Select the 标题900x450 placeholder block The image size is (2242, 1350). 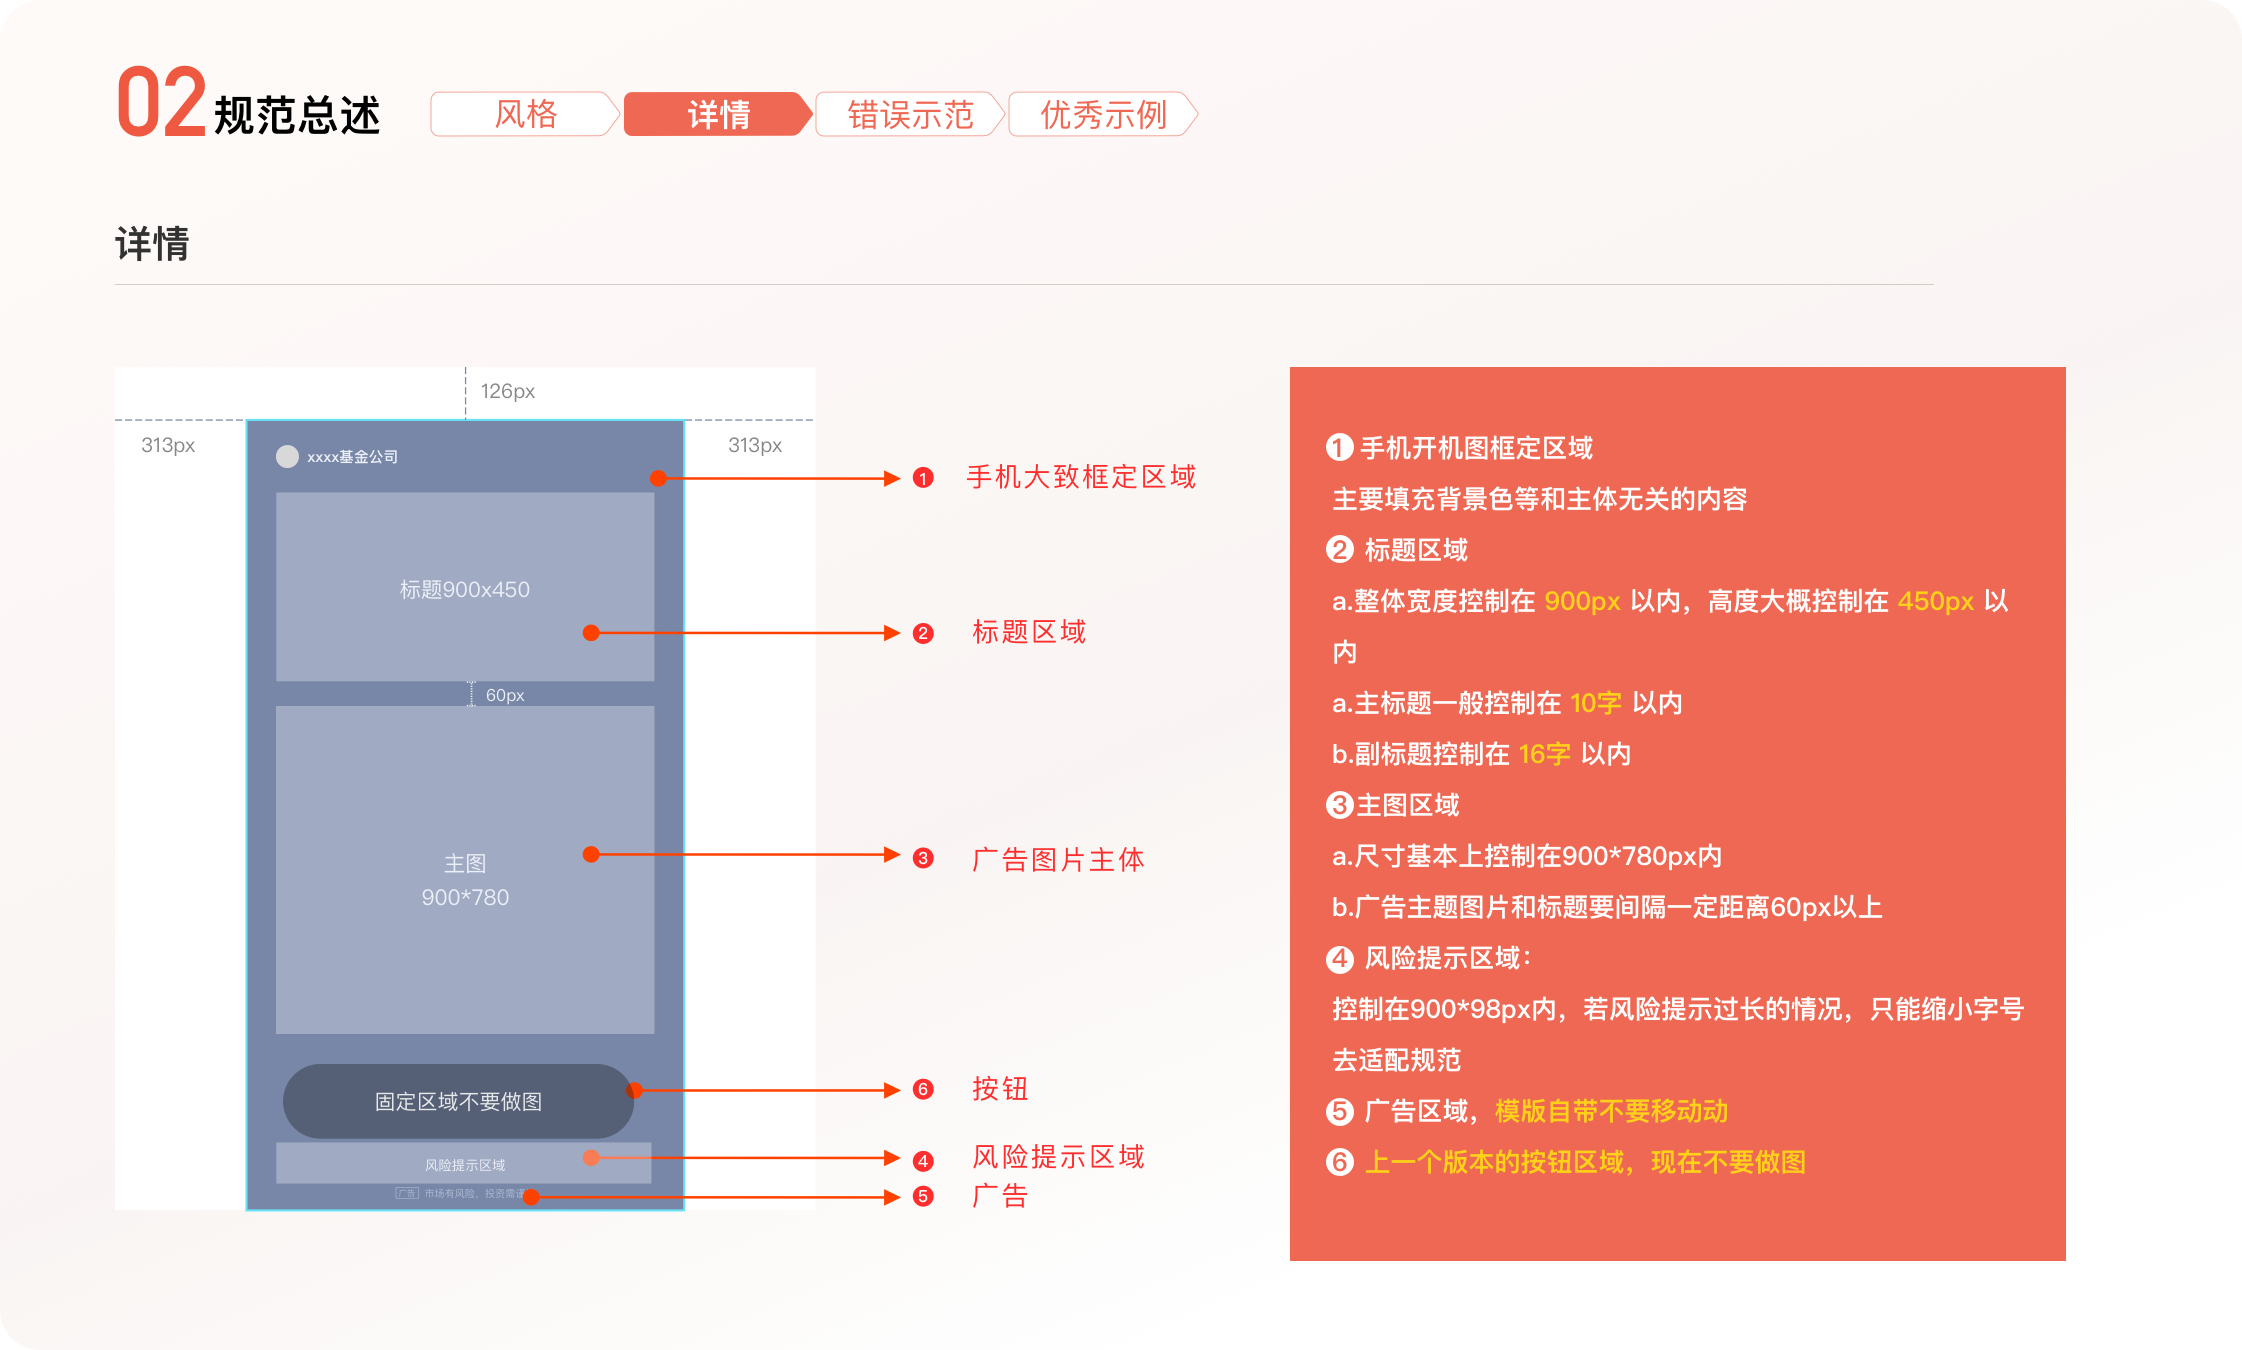(465, 587)
